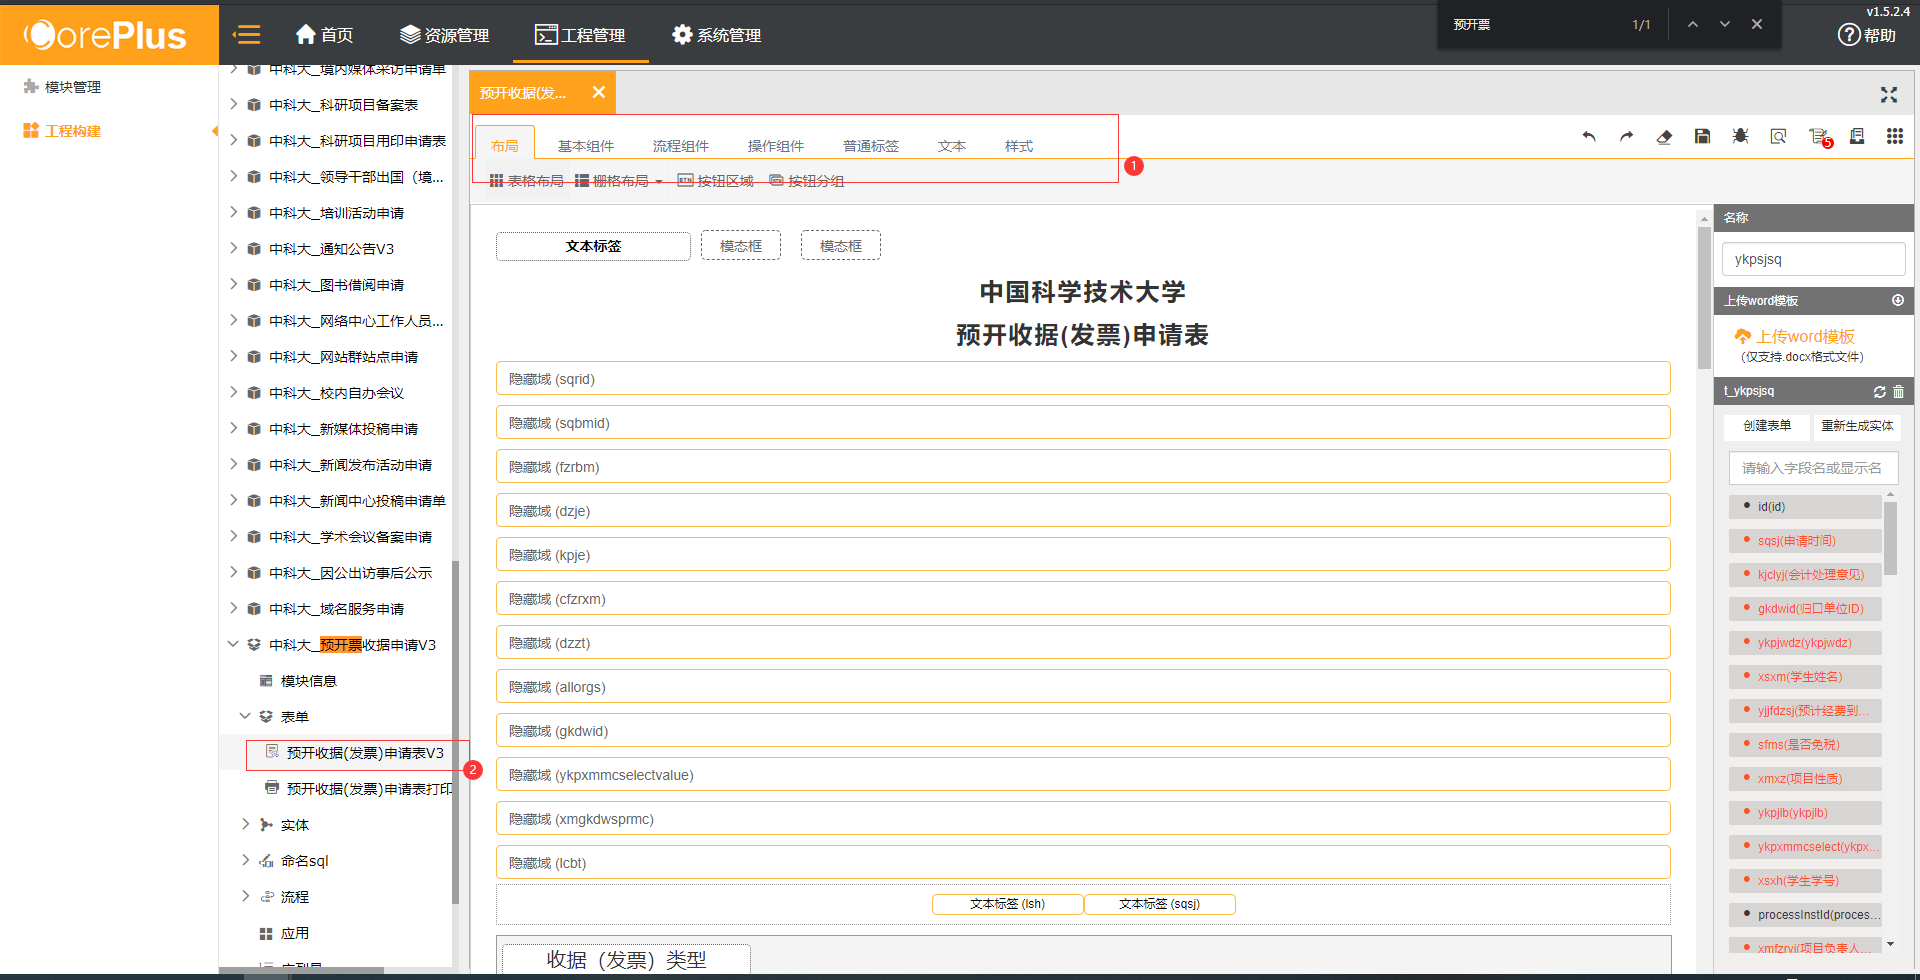Screen dimensions: 1920x980
Task: Collapse the 表单 tree node
Action: [x=245, y=717]
